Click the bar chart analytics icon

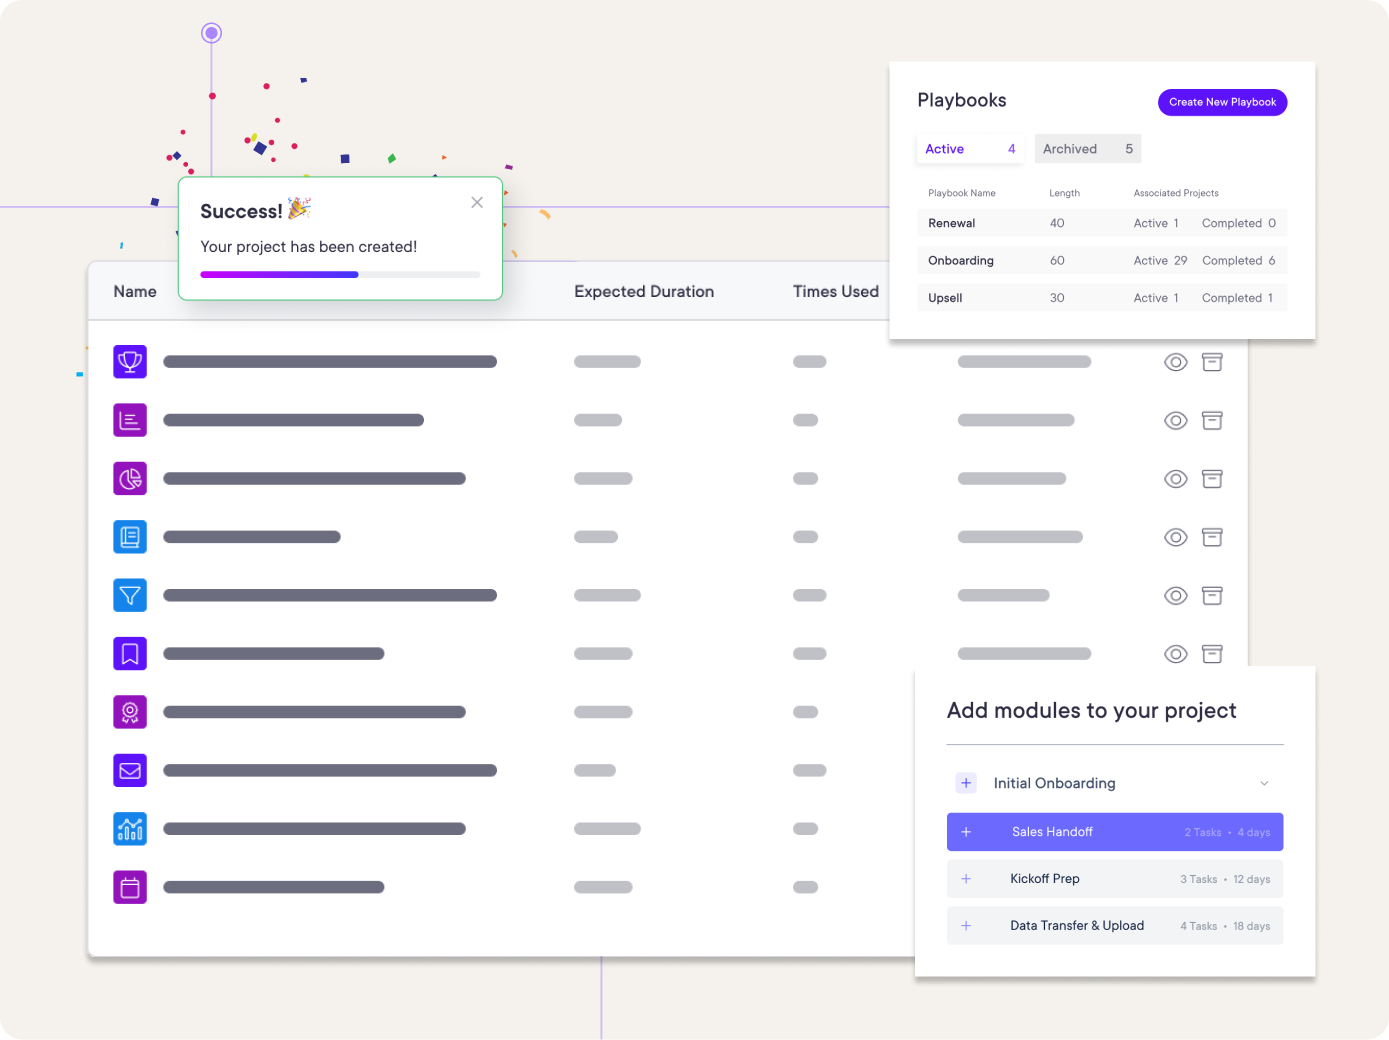coord(130,828)
